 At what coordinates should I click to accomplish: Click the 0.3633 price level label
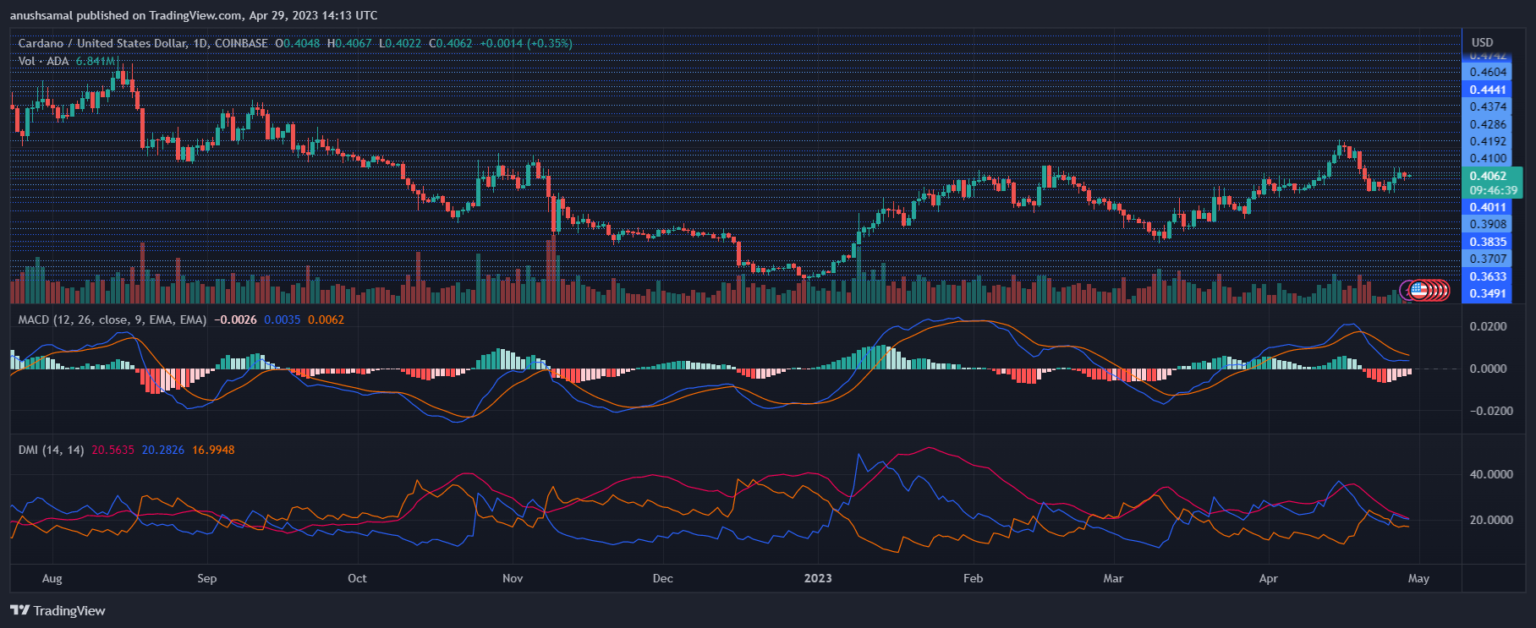tap(1487, 275)
